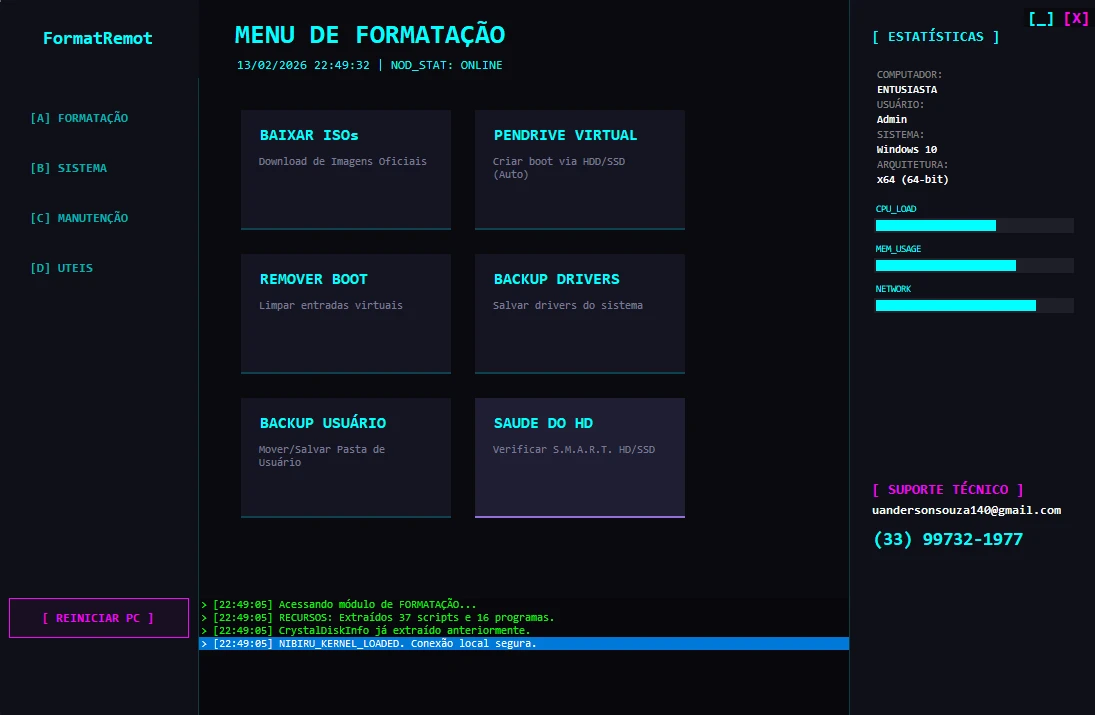The image size is (1095, 715).
Task: Click the FormatRemot logo title
Action: (98, 38)
